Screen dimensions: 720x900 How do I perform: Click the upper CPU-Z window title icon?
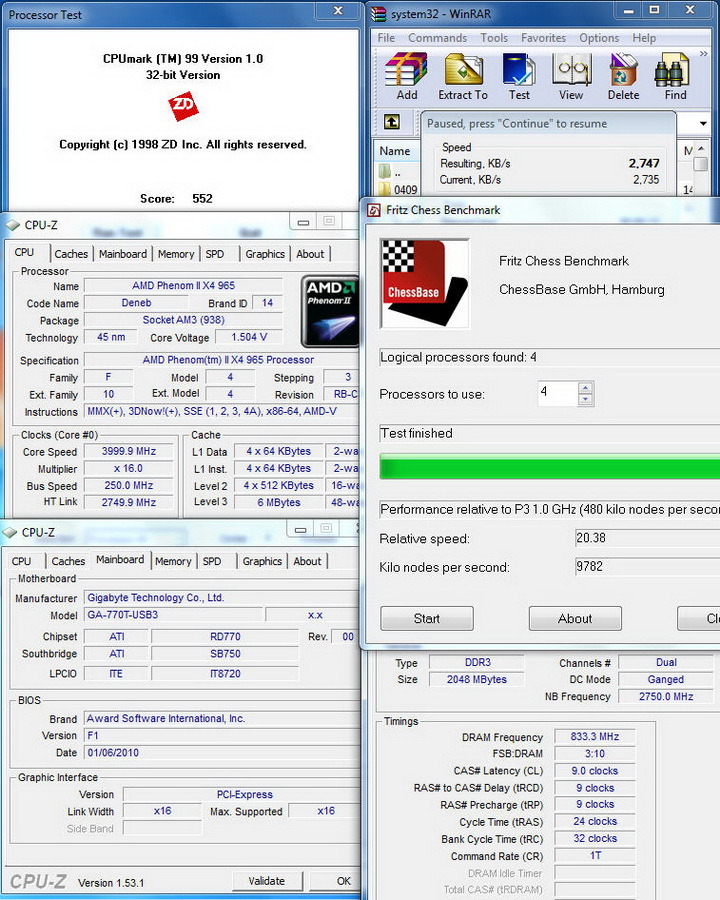13,225
